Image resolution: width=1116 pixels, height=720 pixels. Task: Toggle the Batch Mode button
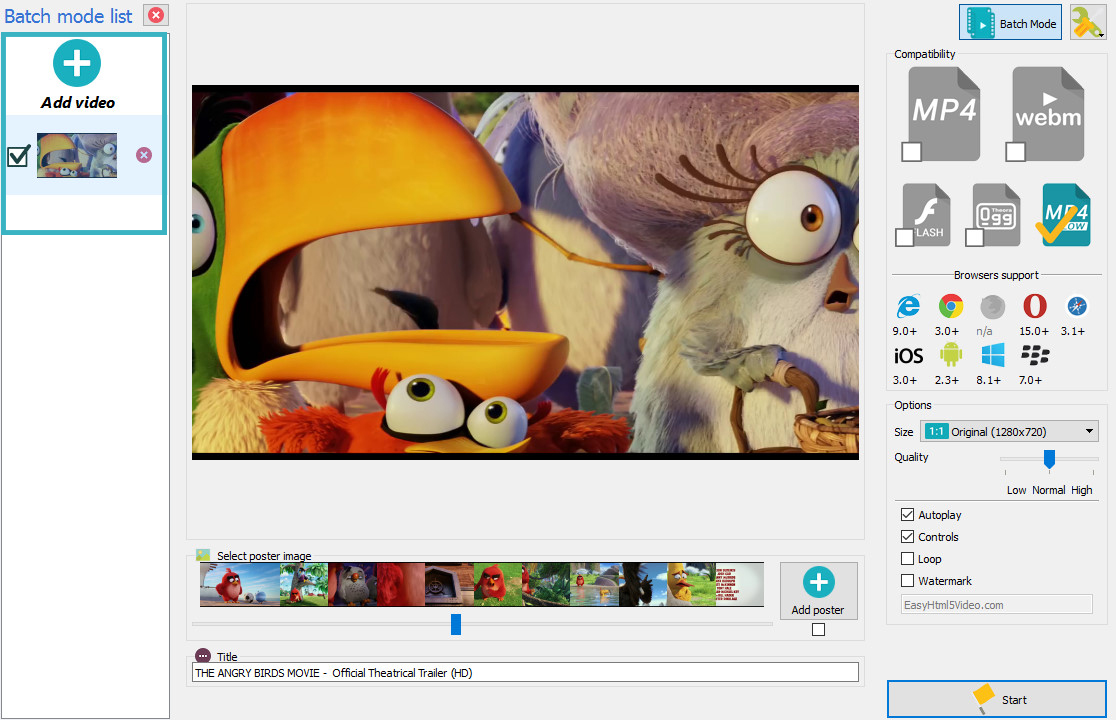1010,23
